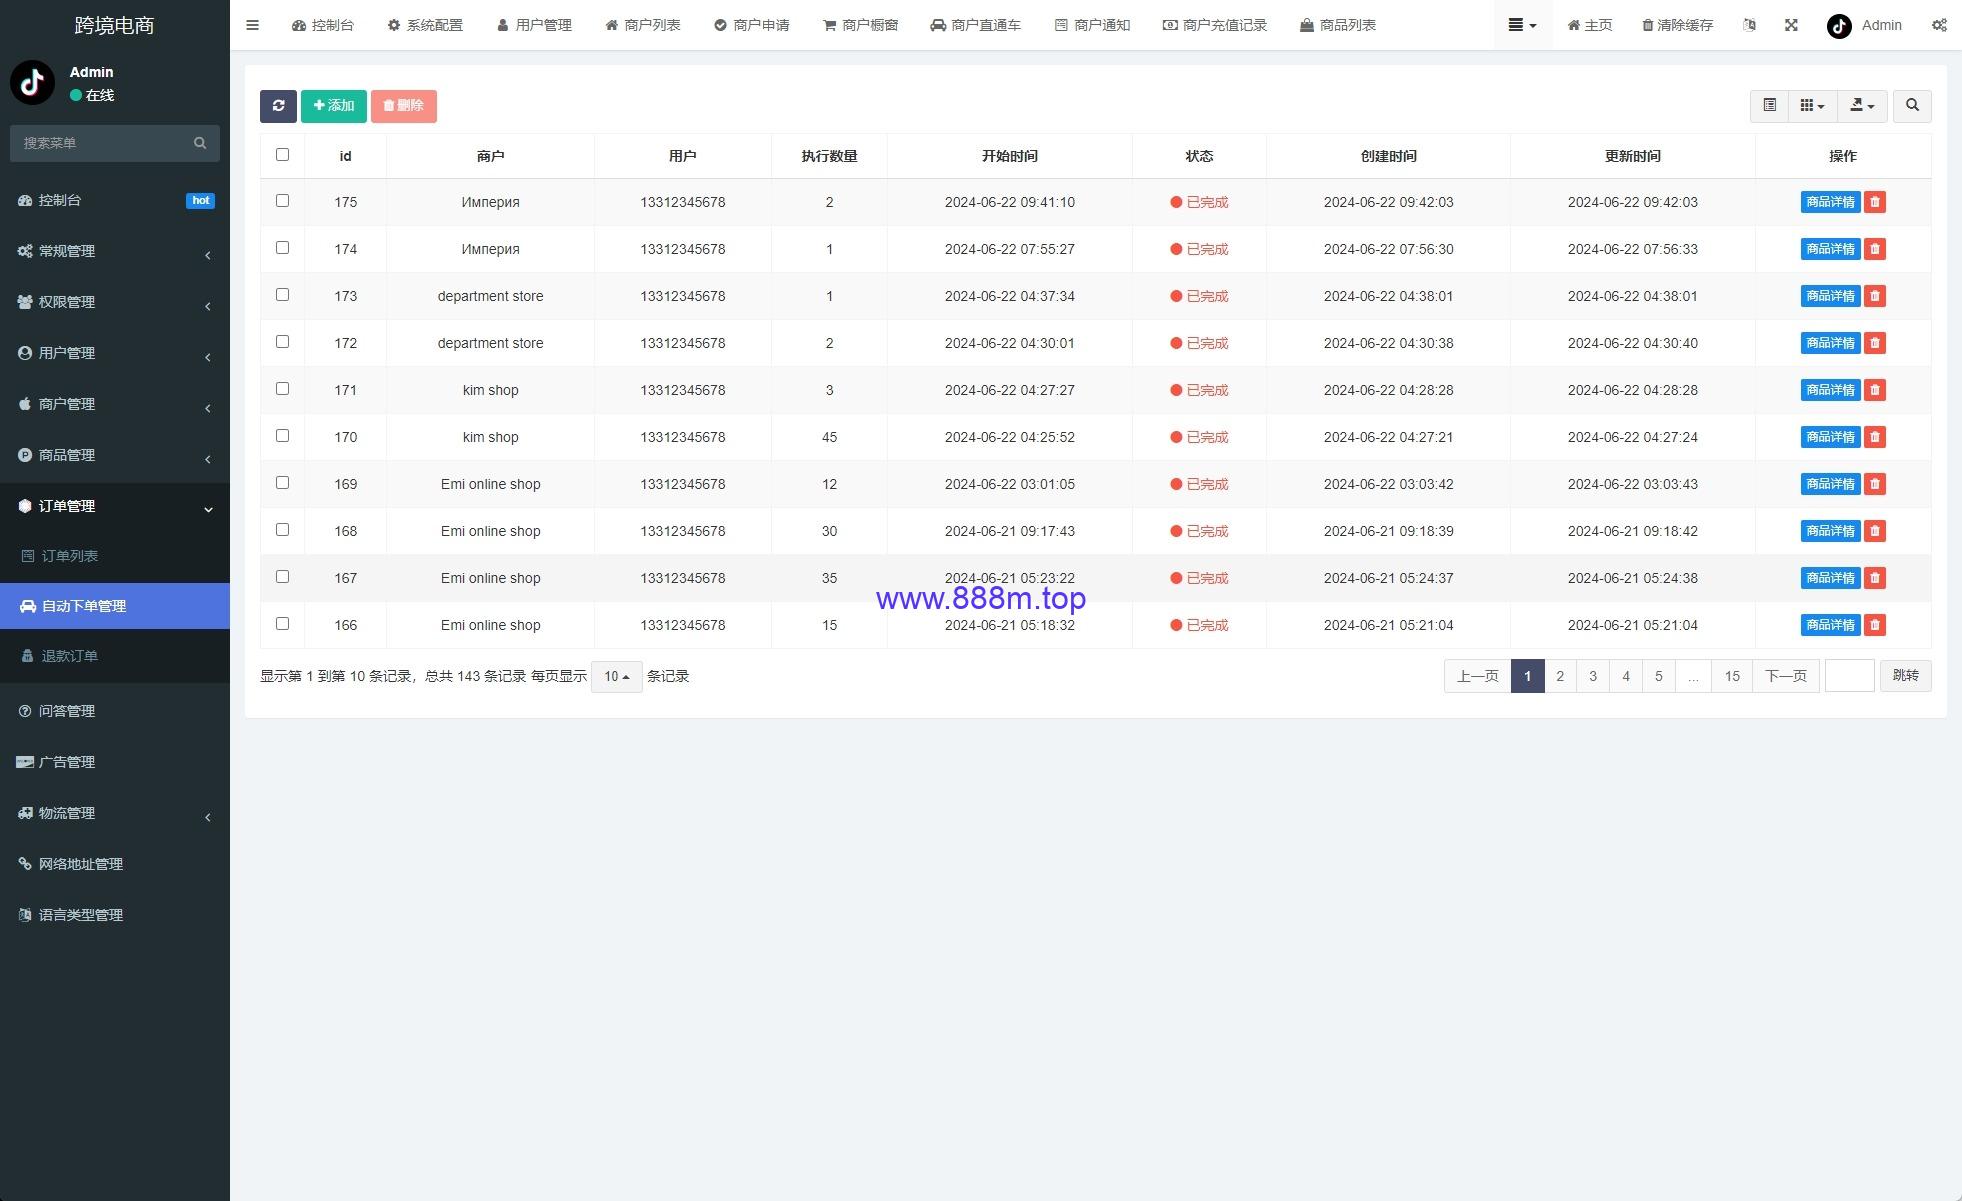
Task: Click the sidebar menu search magnifier
Action: pyautogui.click(x=200, y=143)
